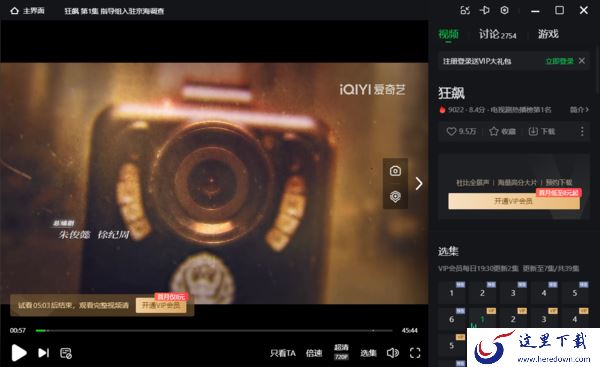
Task: Click the iQIYI 爱奇艺 logo on video
Action: click(372, 90)
